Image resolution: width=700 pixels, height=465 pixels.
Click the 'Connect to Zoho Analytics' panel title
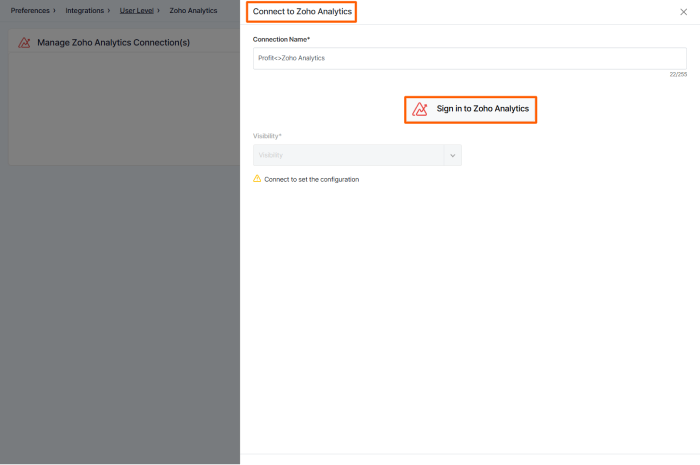pos(302,12)
